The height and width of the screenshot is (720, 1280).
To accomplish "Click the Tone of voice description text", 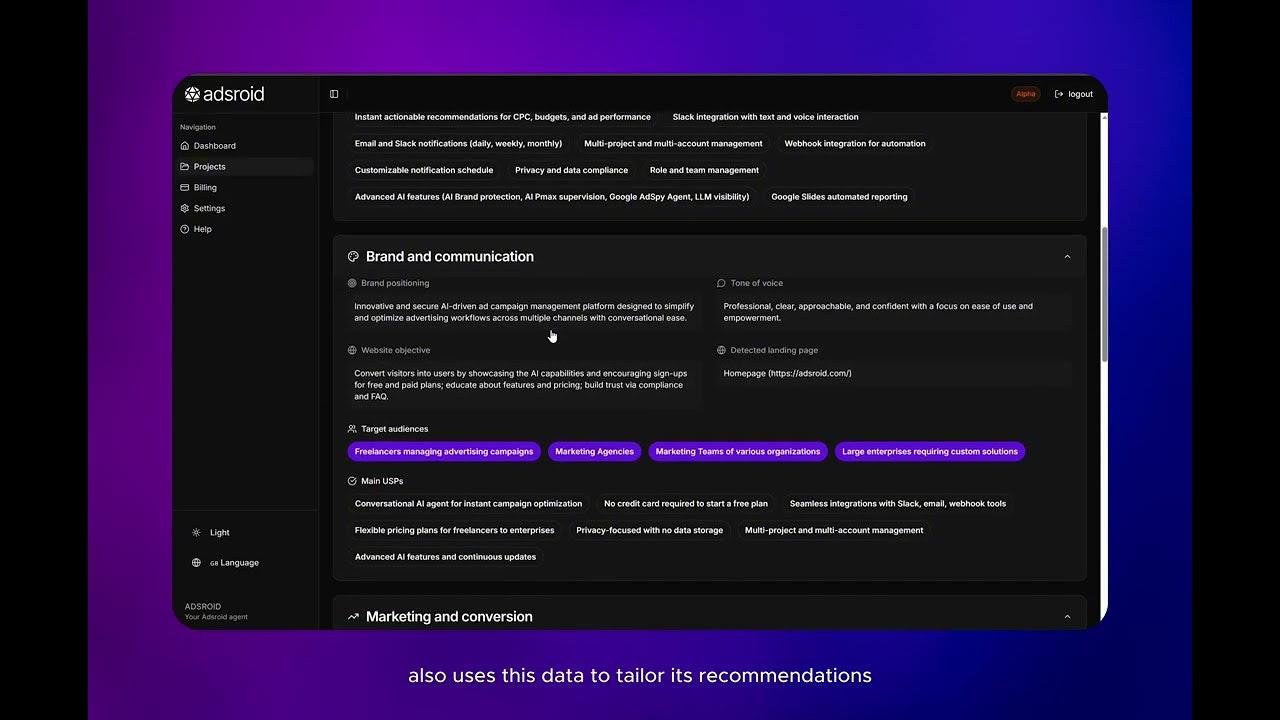I will [x=878, y=312].
